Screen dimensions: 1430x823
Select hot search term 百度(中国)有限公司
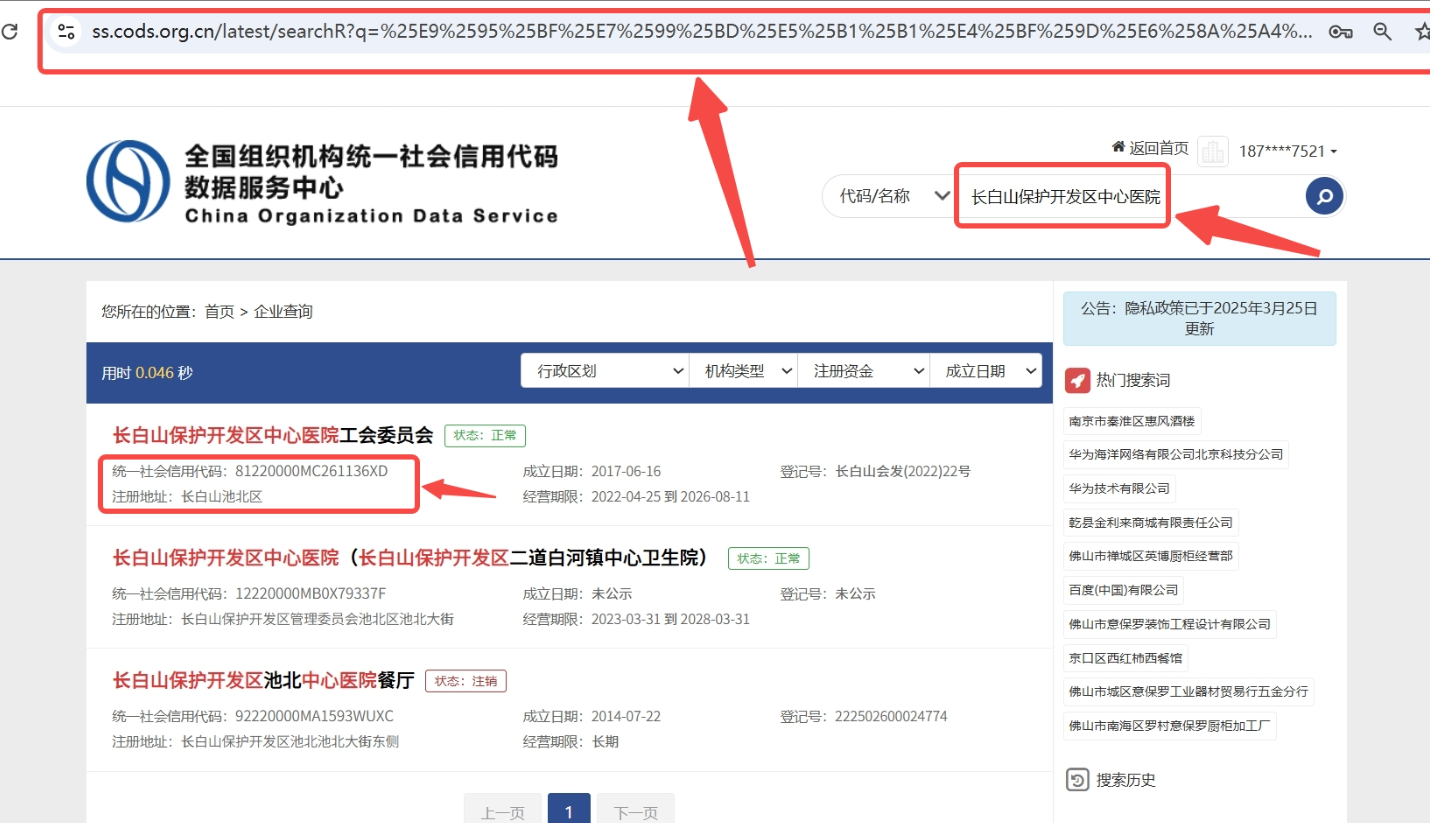coord(1123,590)
